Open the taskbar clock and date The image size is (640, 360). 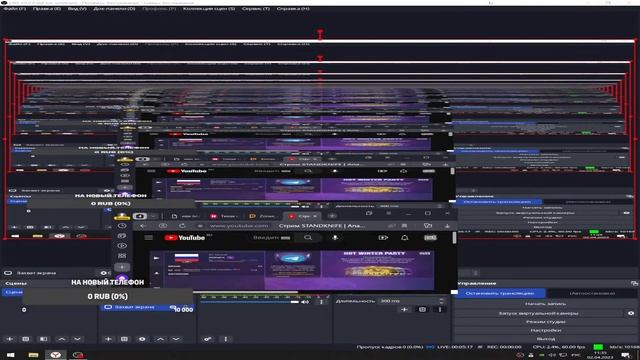[x=600, y=355]
